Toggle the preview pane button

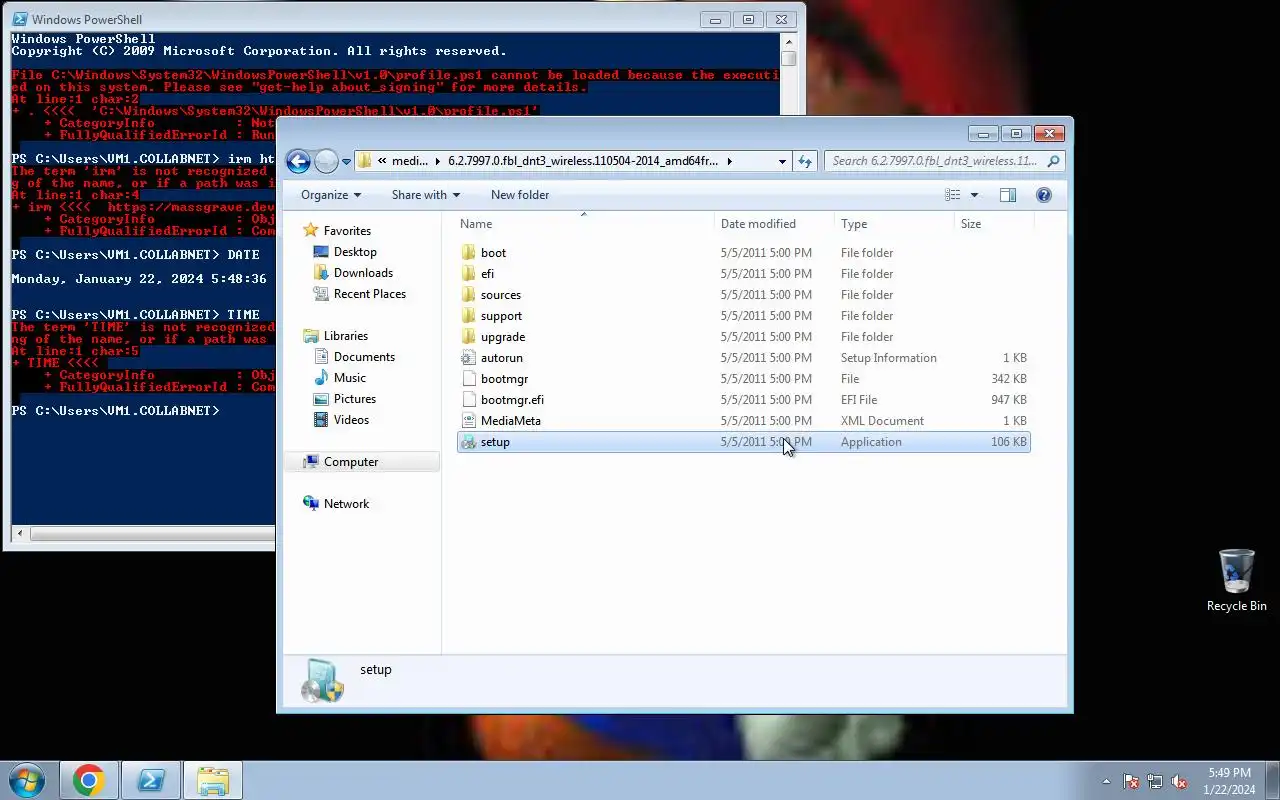[1008, 195]
